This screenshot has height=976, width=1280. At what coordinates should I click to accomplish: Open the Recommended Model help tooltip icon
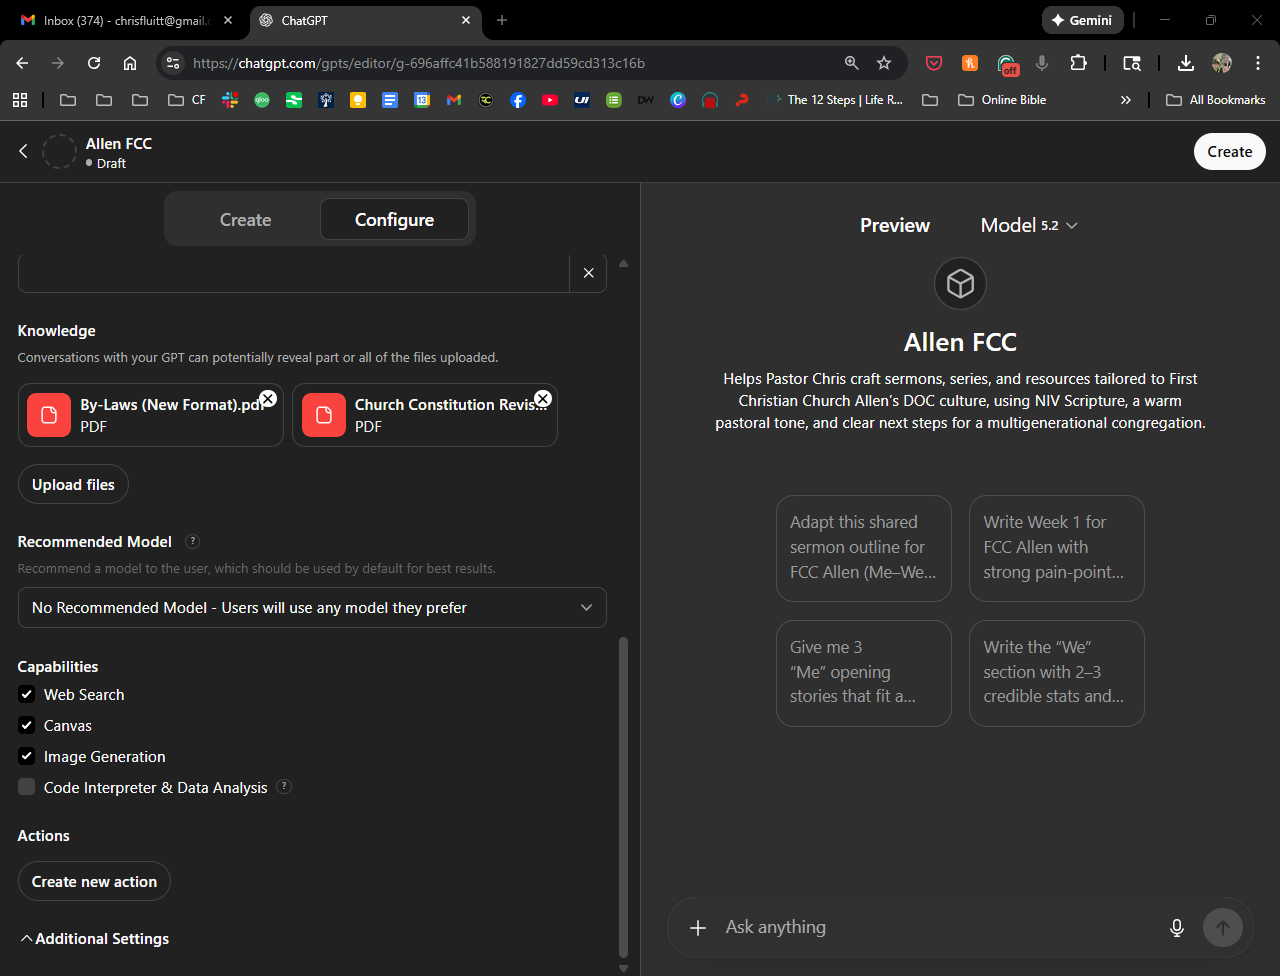coord(193,541)
